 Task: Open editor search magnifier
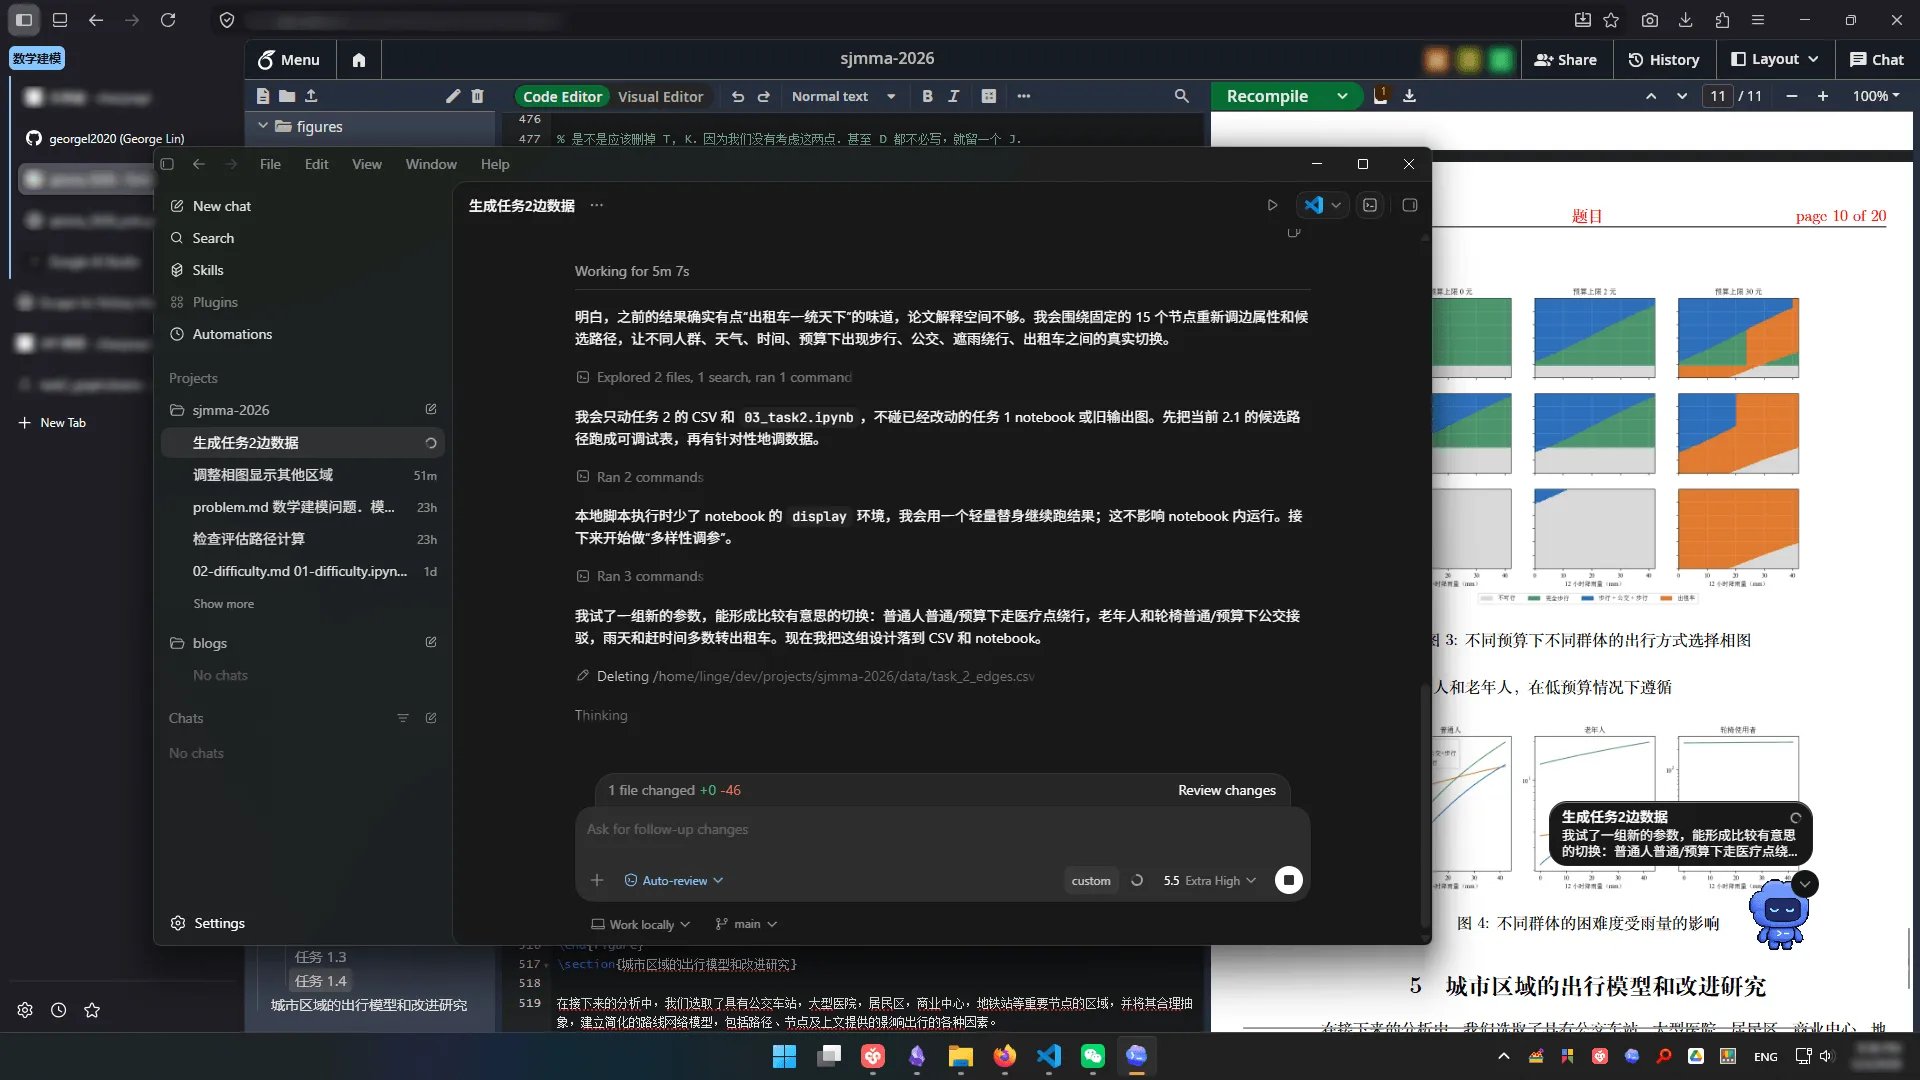[1181, 97]
